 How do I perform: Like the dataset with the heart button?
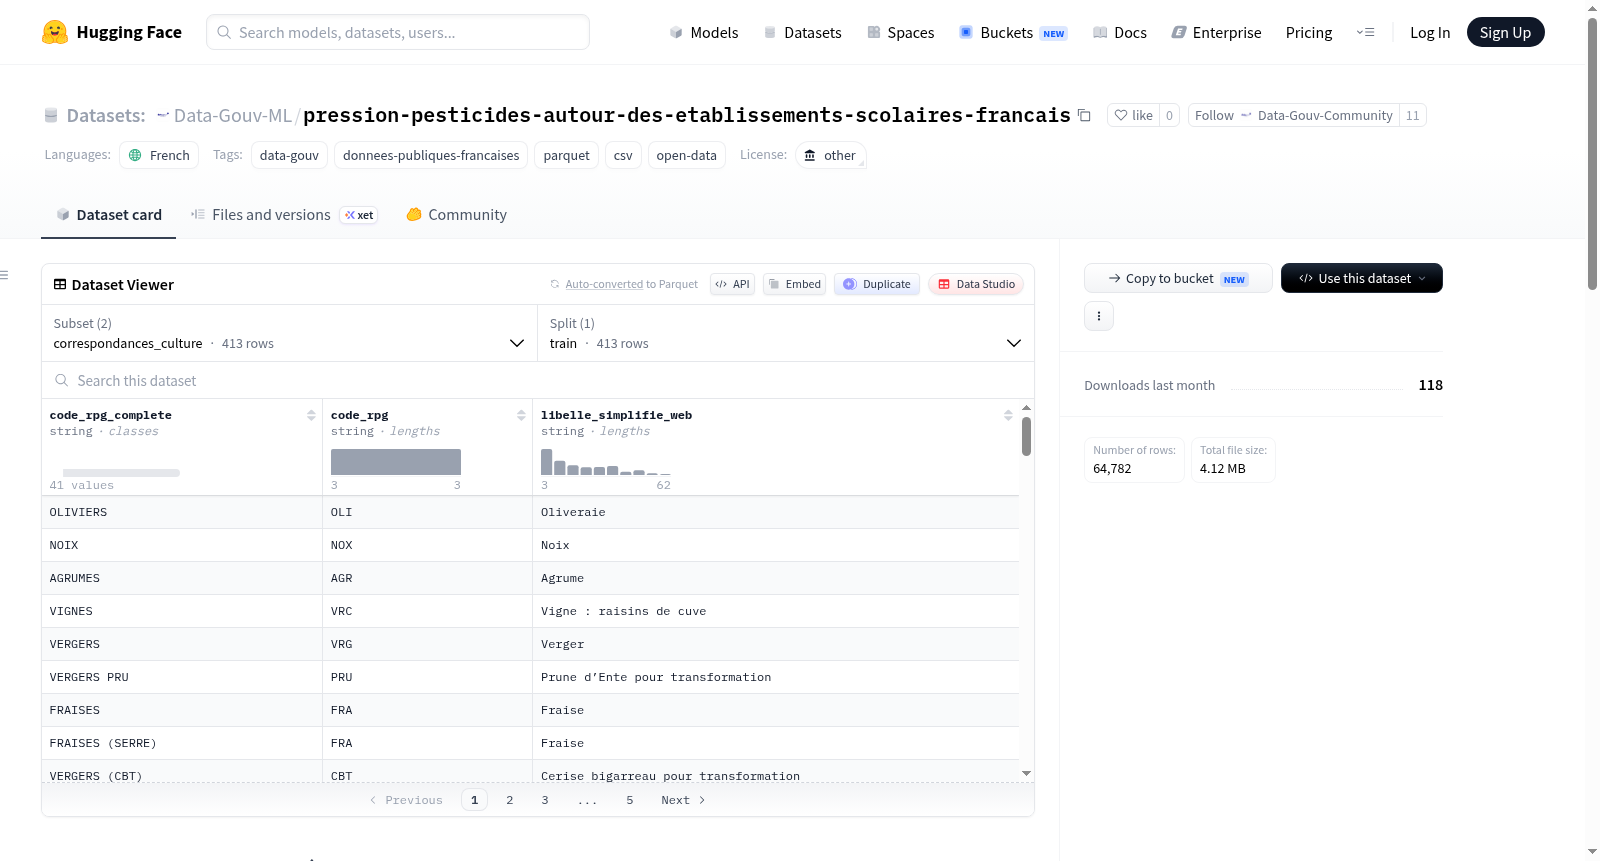point(1133,115)
